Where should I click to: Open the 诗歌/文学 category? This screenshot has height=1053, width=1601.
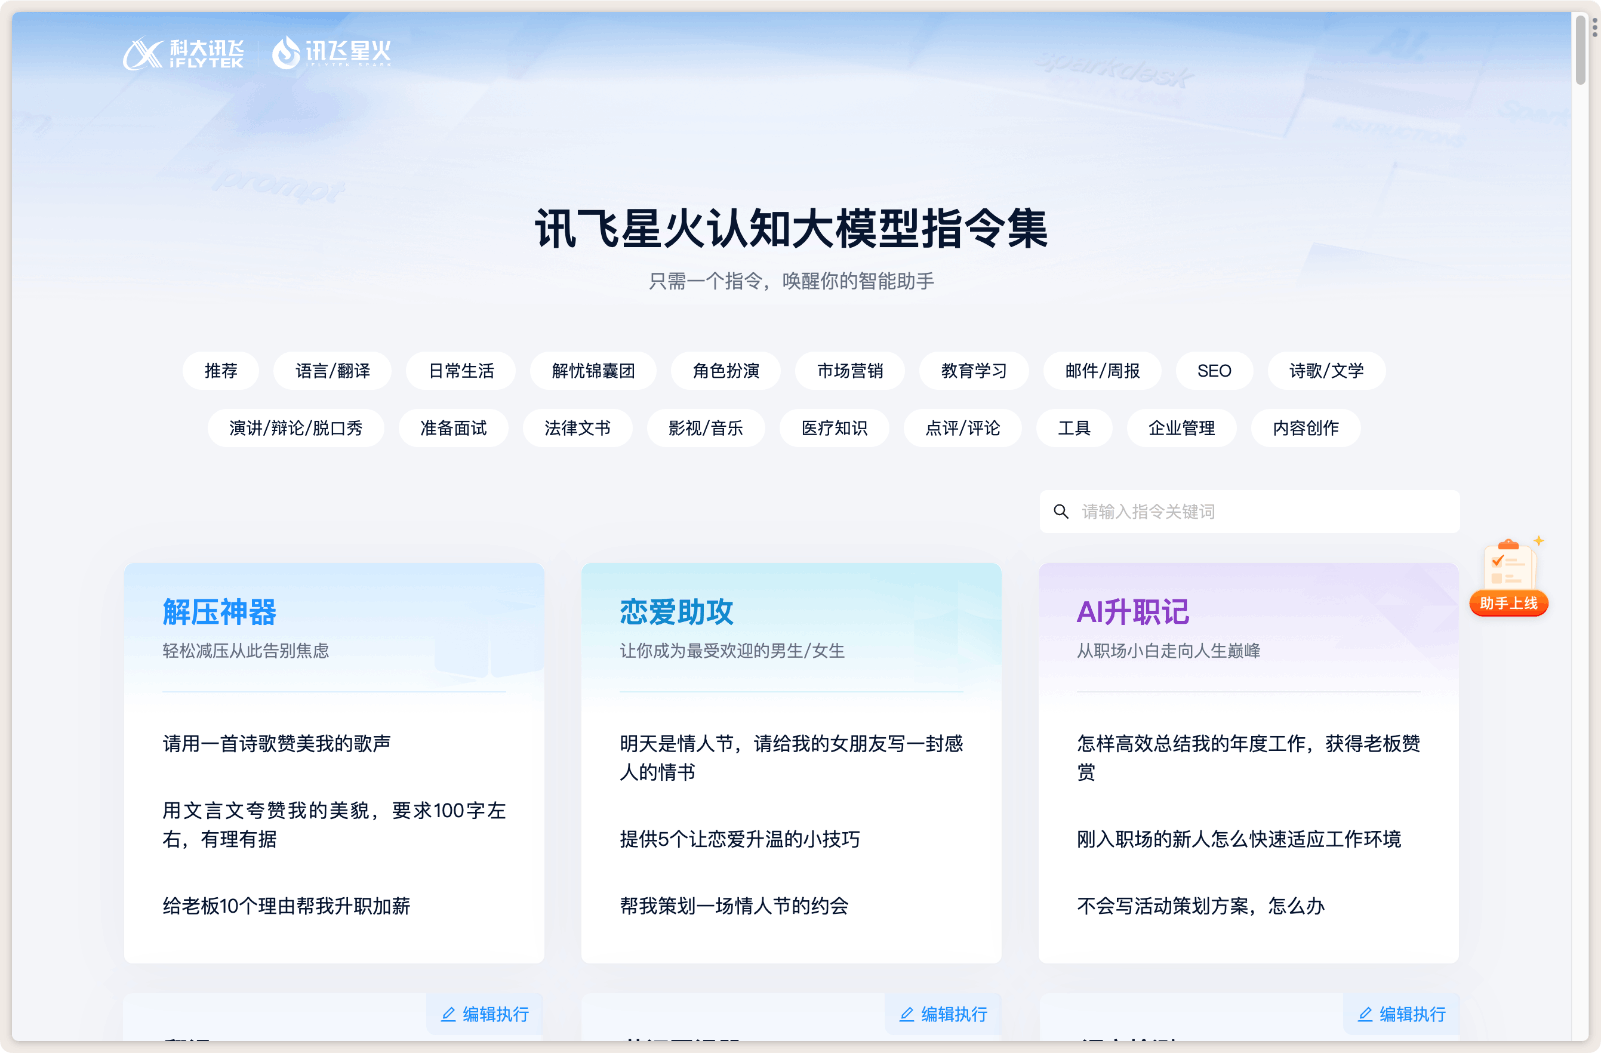(1325, 371)
